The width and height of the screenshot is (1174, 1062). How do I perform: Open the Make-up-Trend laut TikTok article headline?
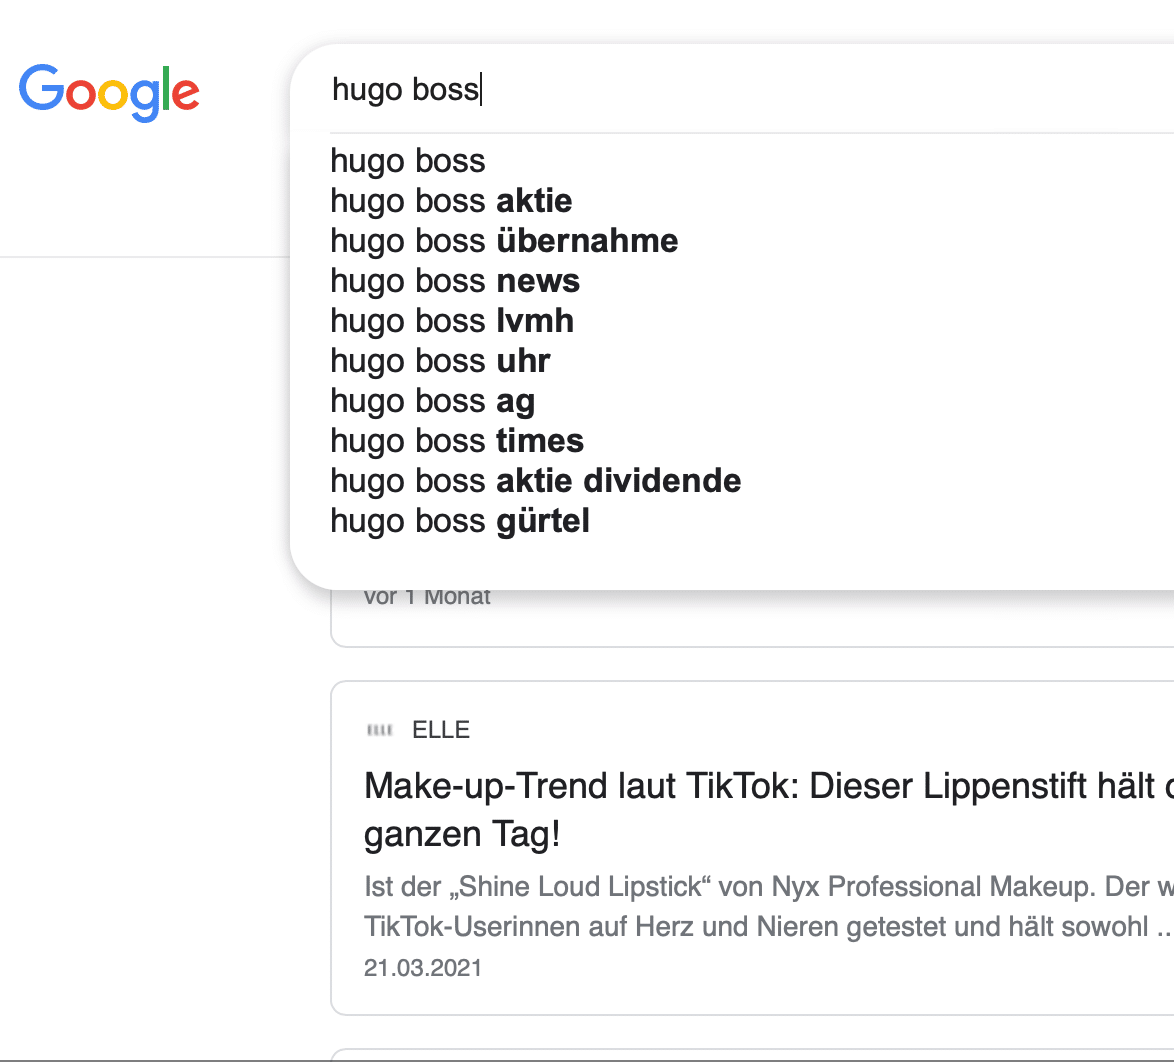(768, 810)
